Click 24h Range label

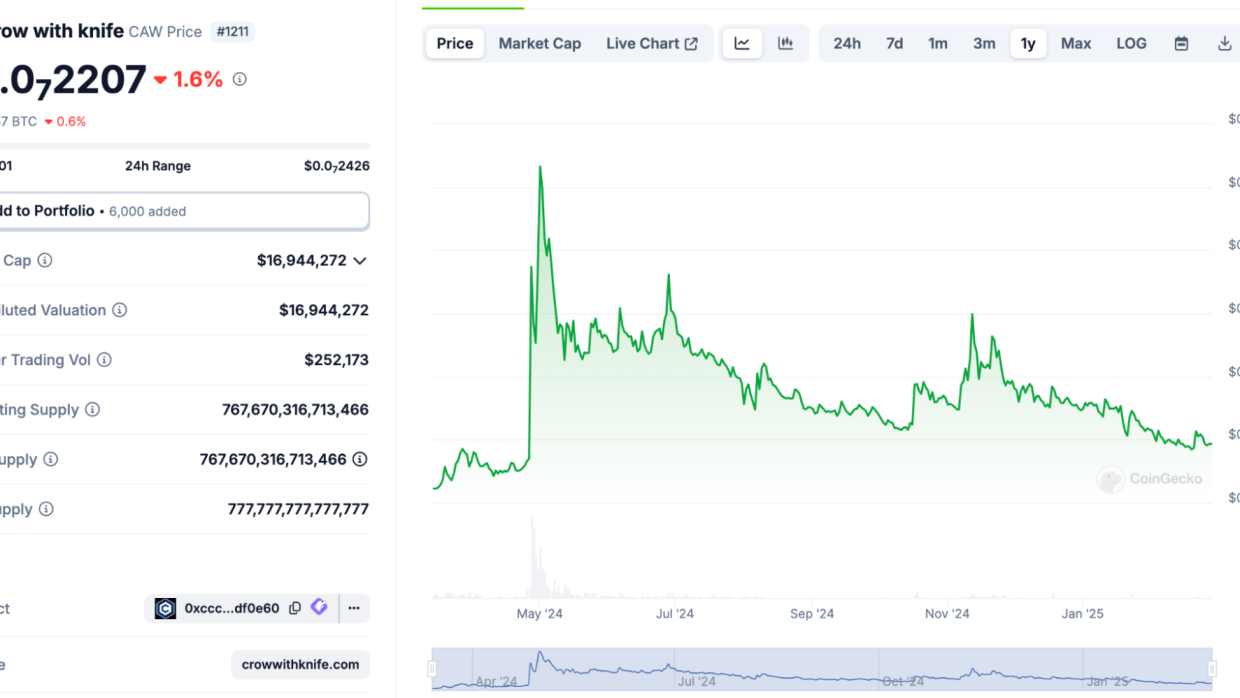pyautogui.click(x=158, y=166)
